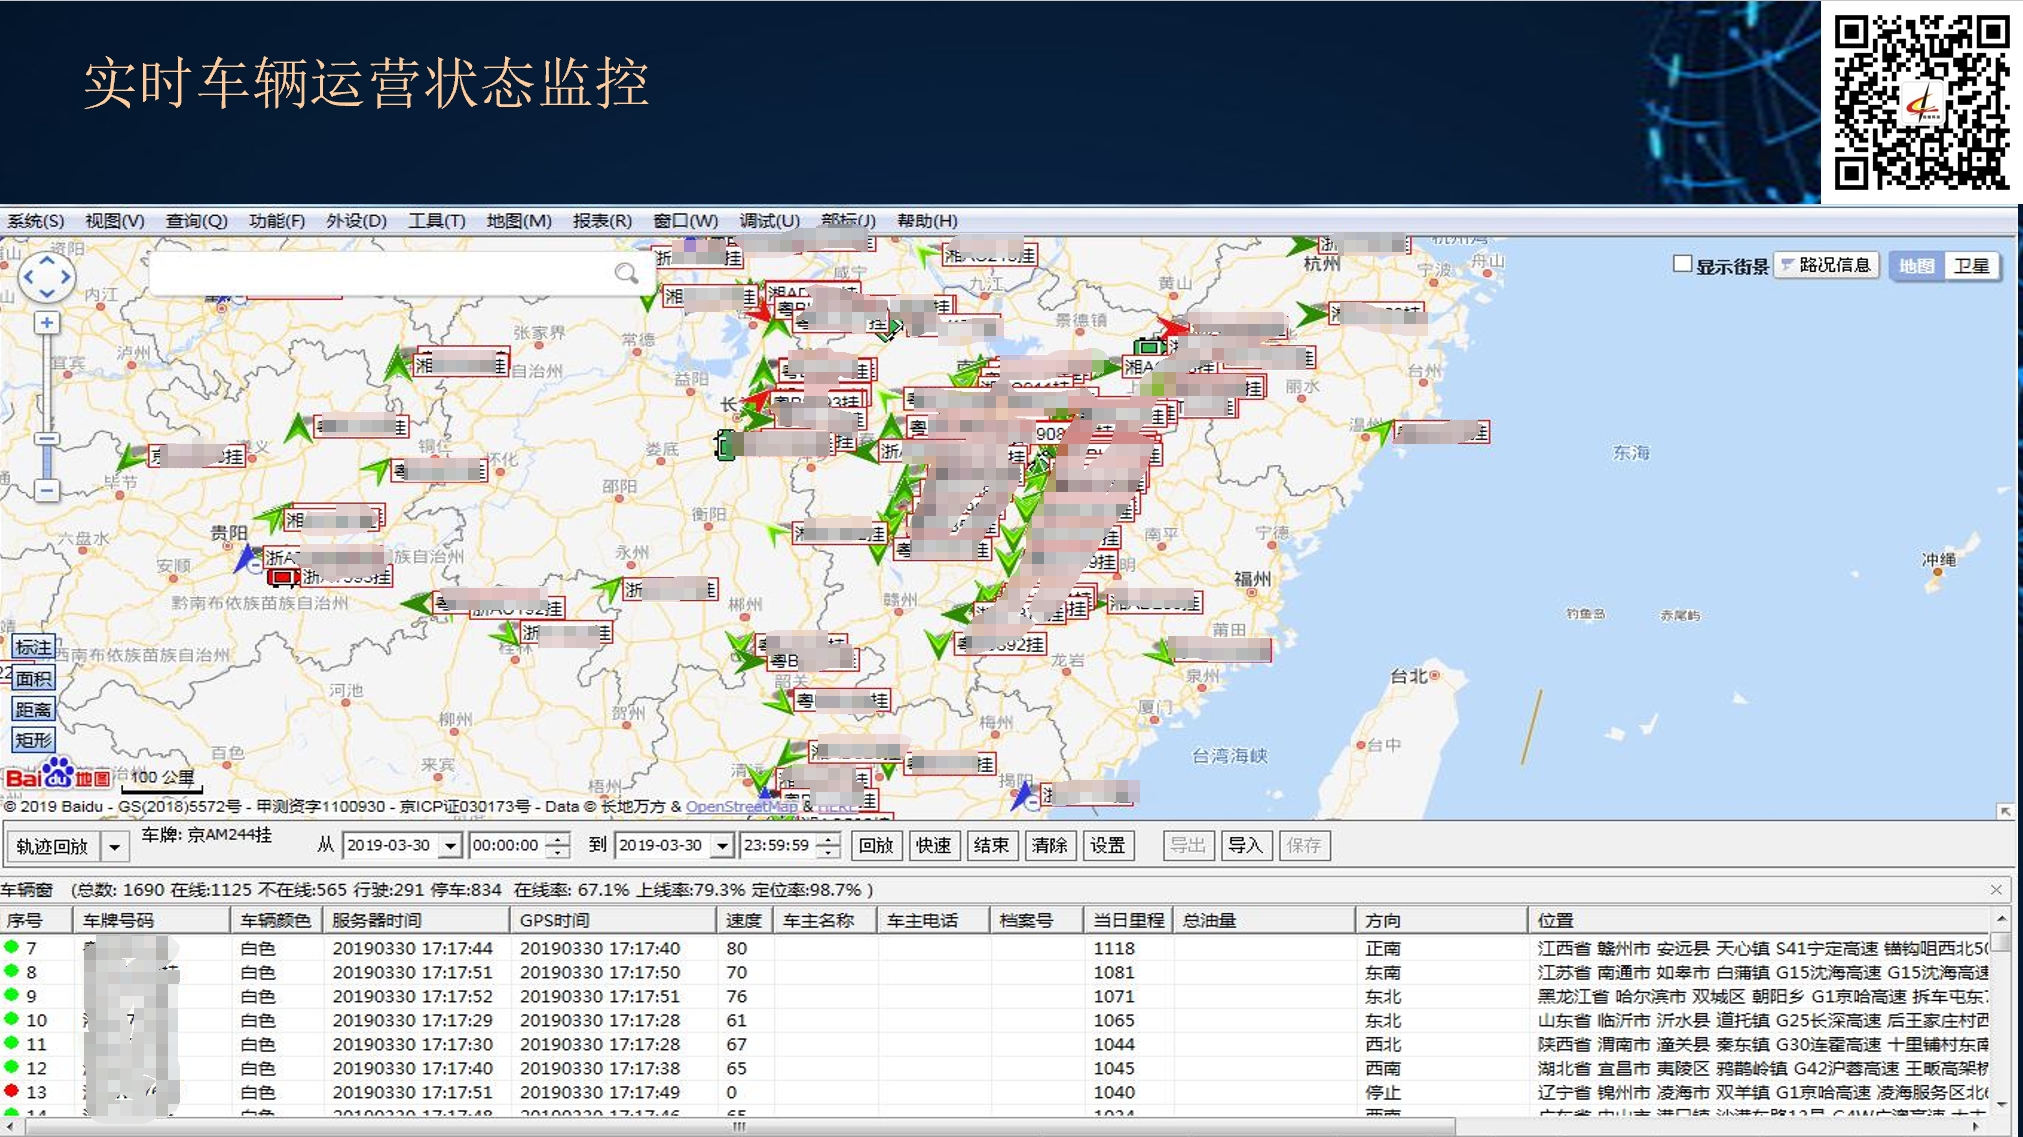Open the end date dropdown after 到

pyautogui.click(x=722, y=846)
